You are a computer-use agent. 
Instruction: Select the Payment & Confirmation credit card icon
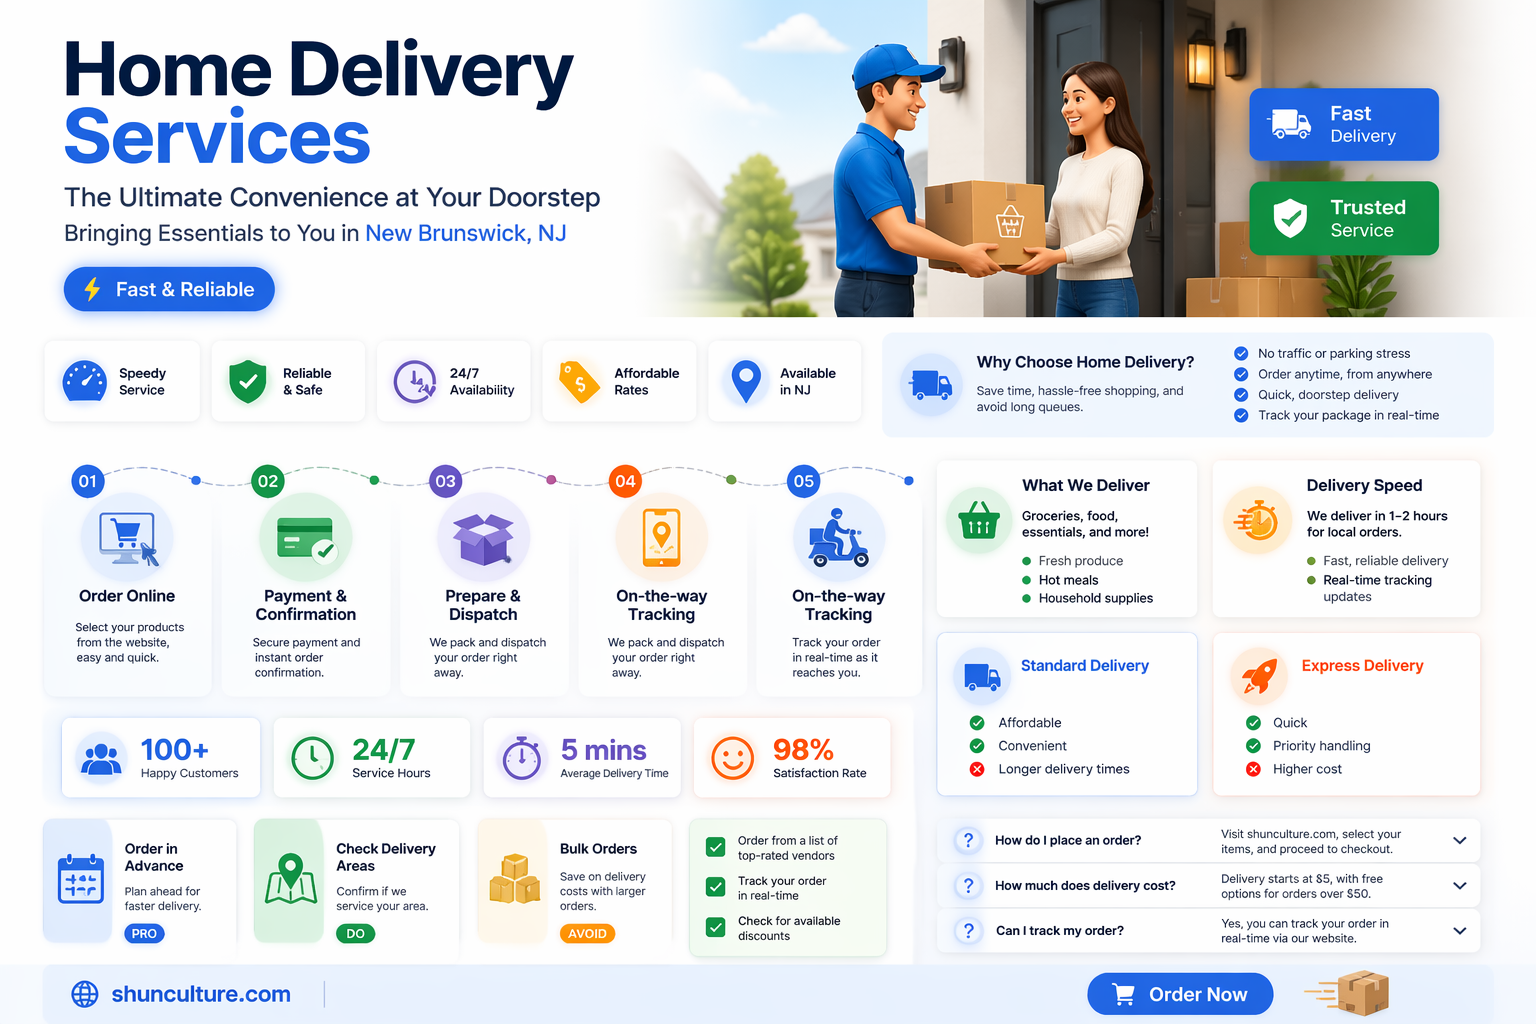(305, 538)
